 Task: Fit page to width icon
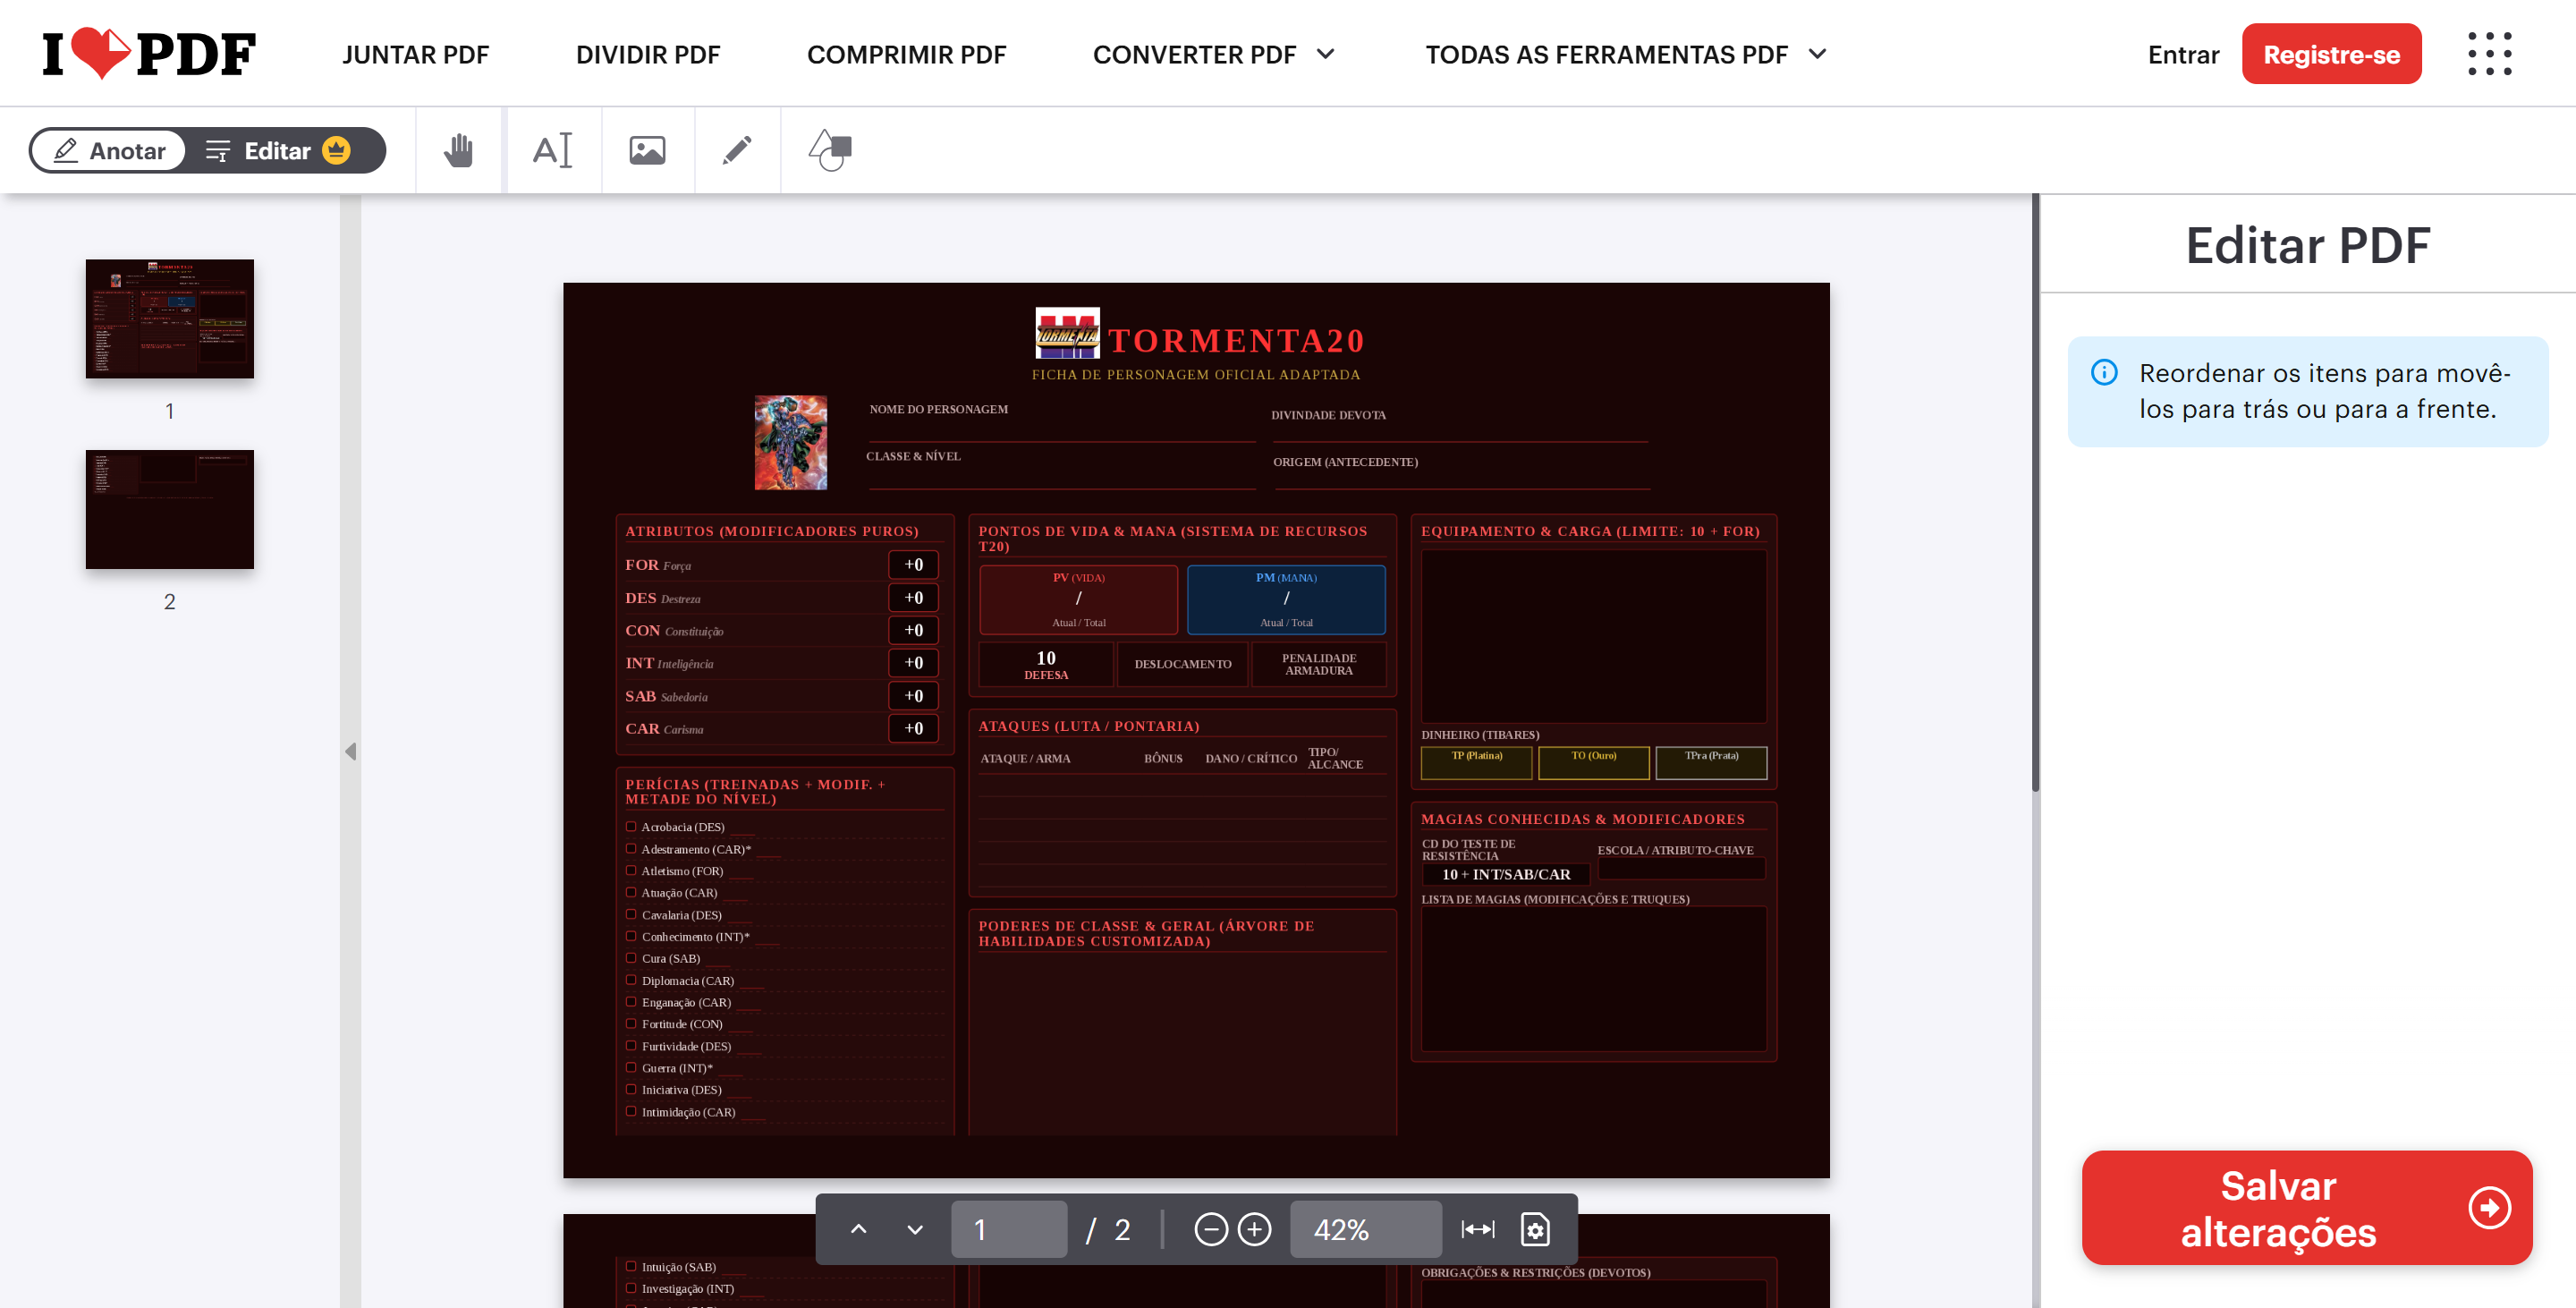(x=1477, y=1229)
